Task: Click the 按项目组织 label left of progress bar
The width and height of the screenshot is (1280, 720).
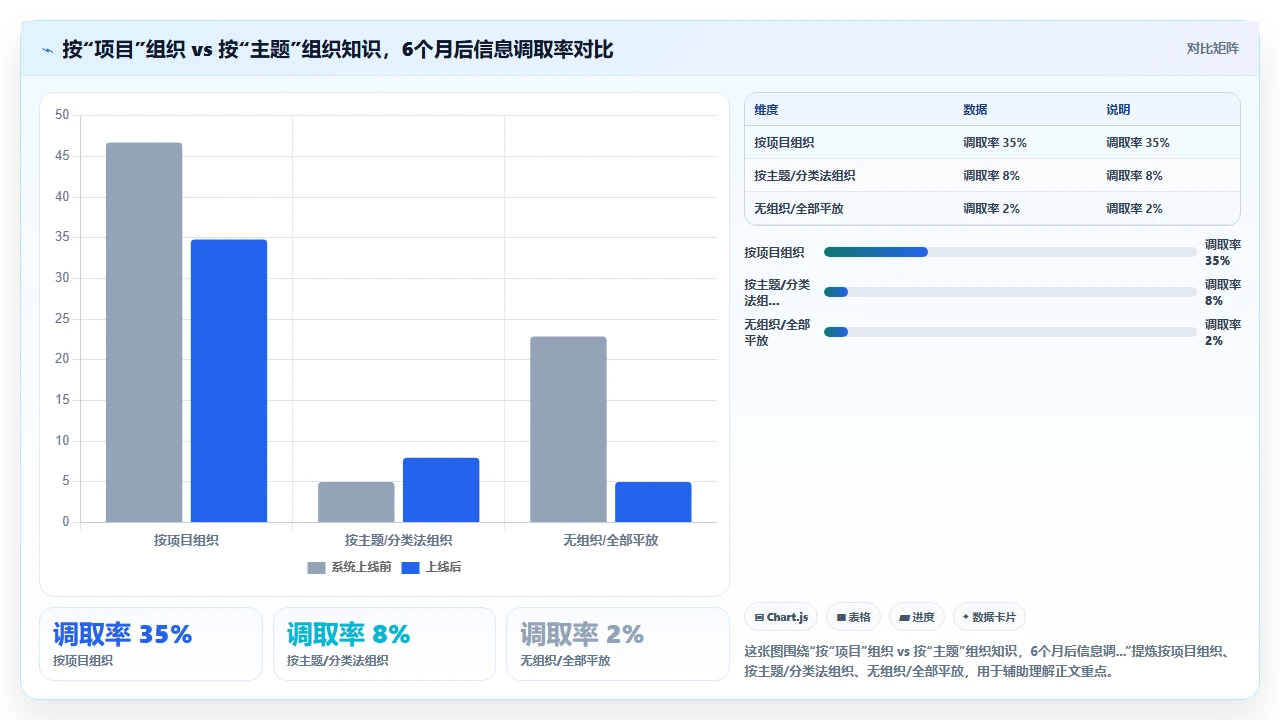Action: coord(774,253)
